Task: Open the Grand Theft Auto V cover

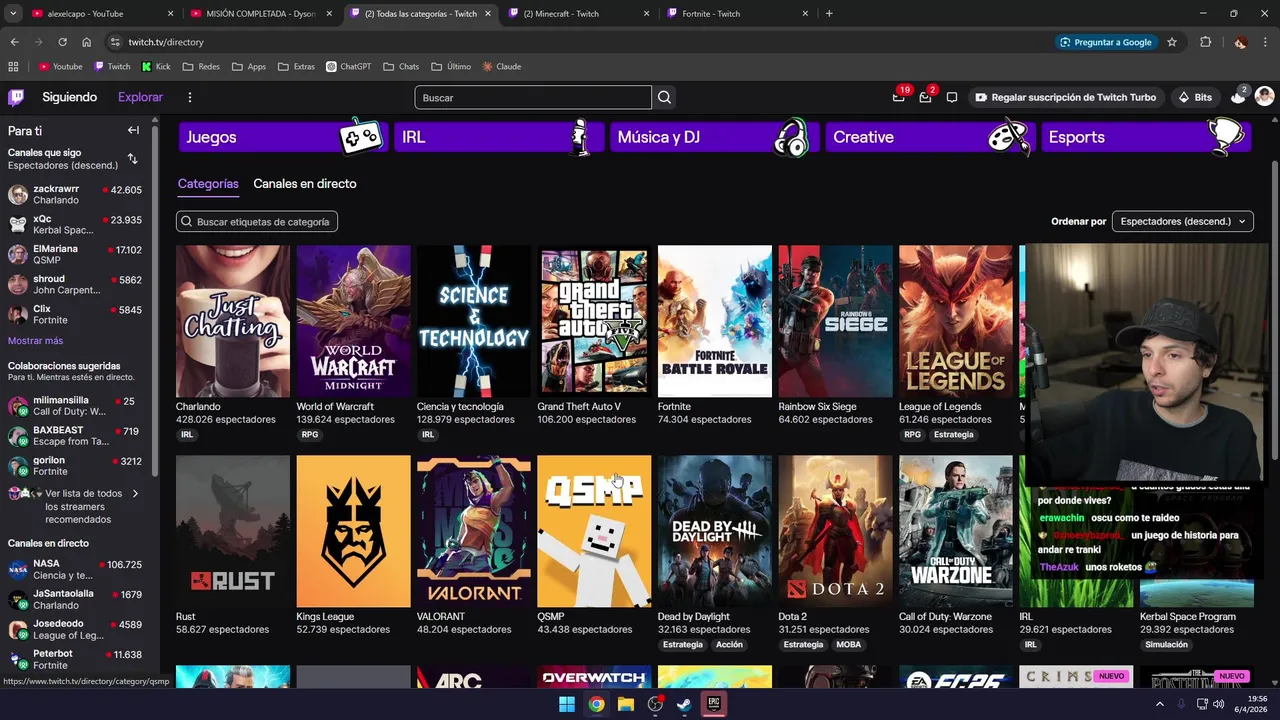Action: coord(594,321)
